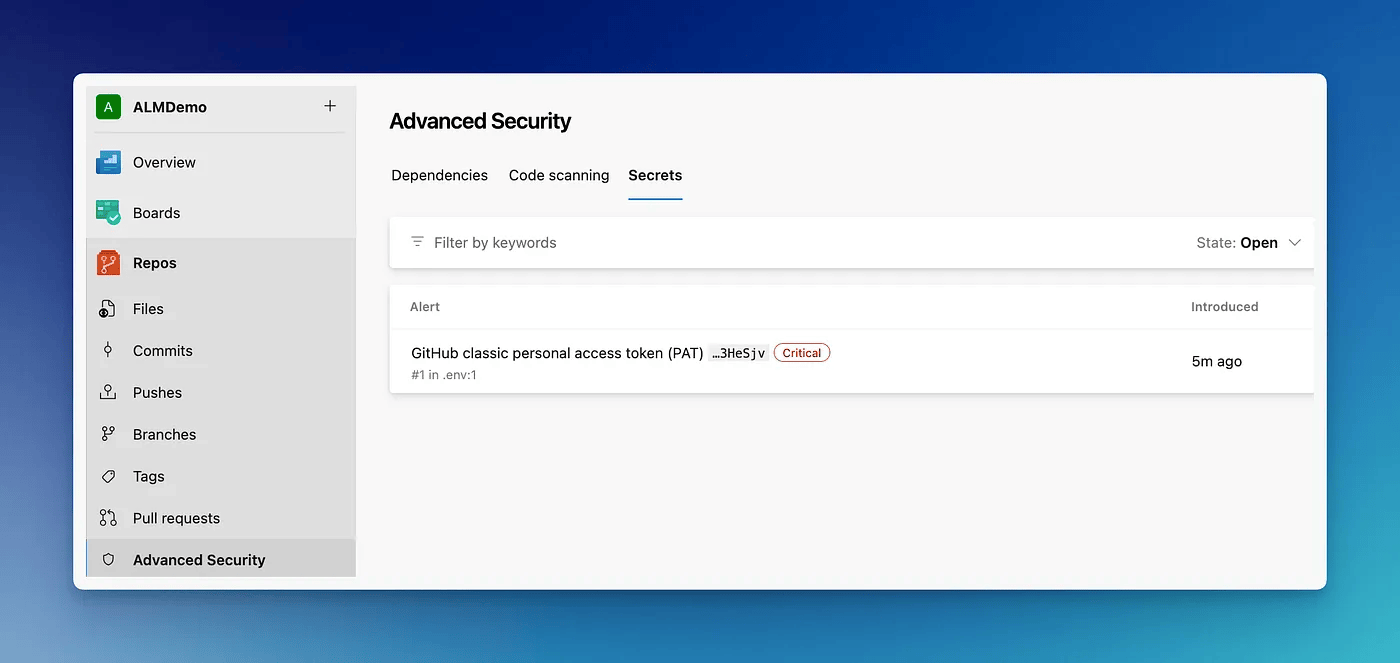
Task: Switch to the Code scanning tab
Action: coord(558,175)
